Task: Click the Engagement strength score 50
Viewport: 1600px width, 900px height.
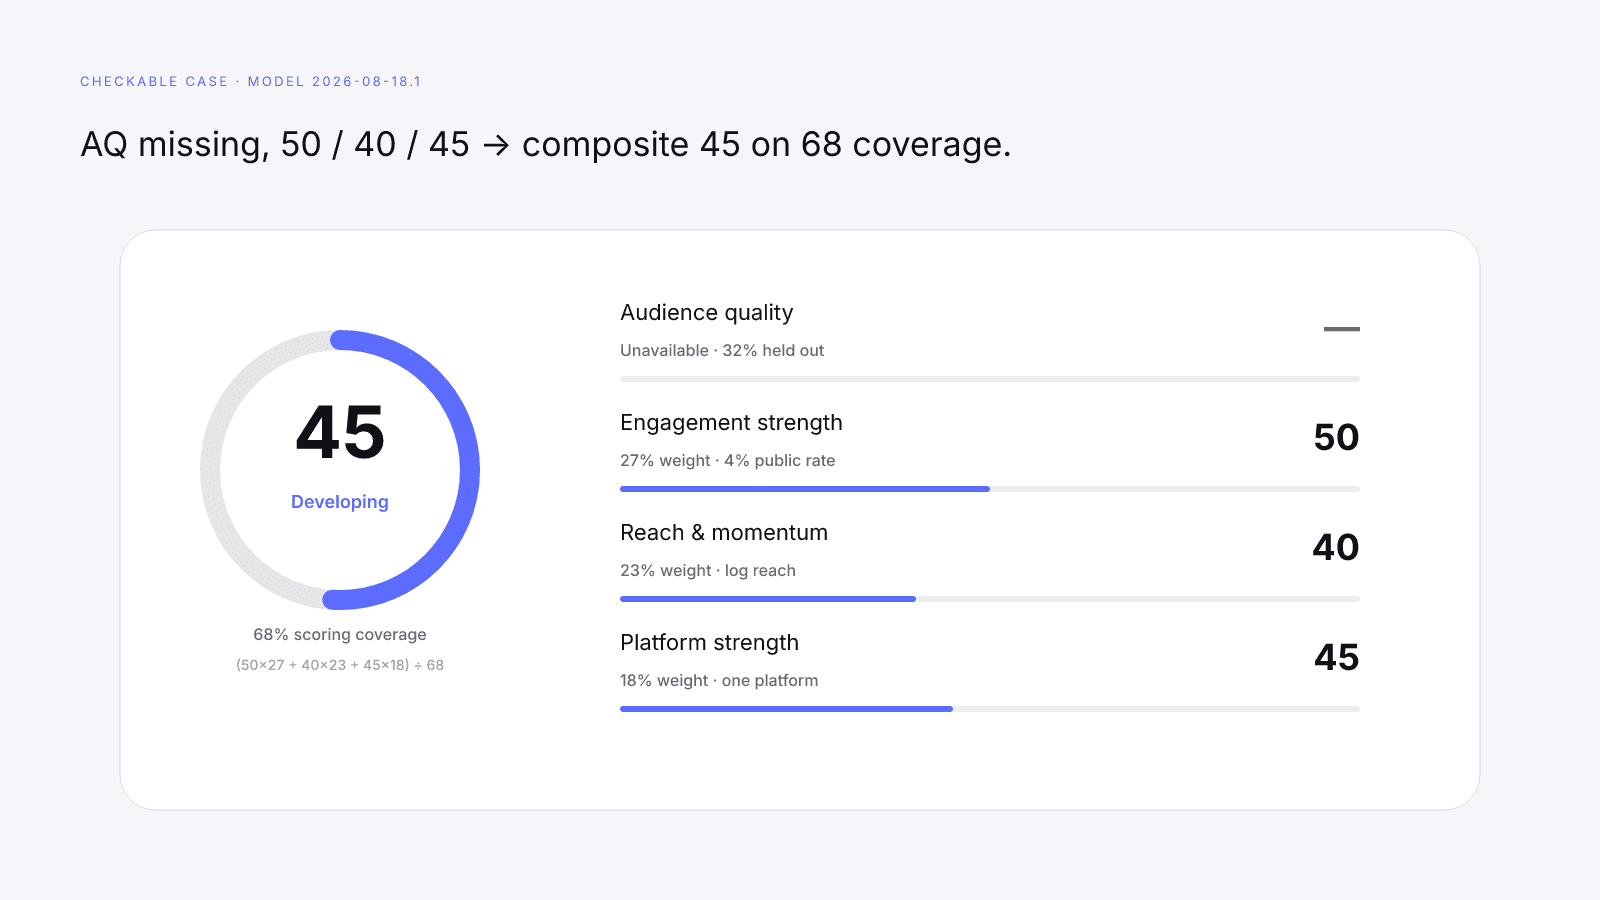Action: (x=1336, y=437)
